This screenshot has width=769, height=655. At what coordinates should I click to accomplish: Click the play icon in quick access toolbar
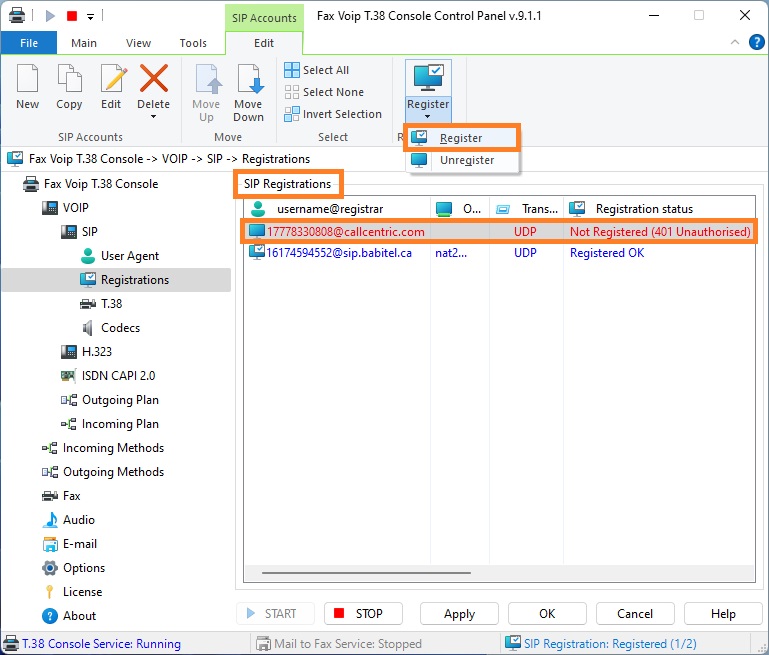coord(50,16)
